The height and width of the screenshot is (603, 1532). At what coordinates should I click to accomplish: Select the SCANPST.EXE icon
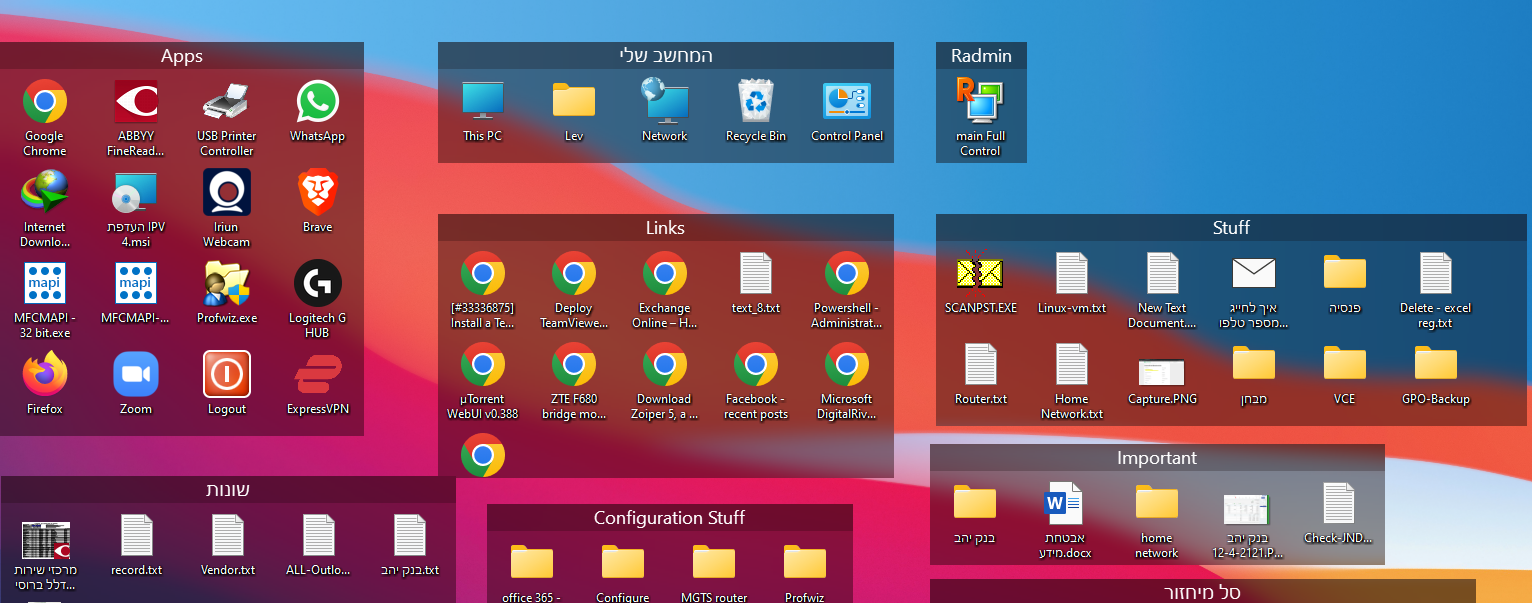coord(980,273)
